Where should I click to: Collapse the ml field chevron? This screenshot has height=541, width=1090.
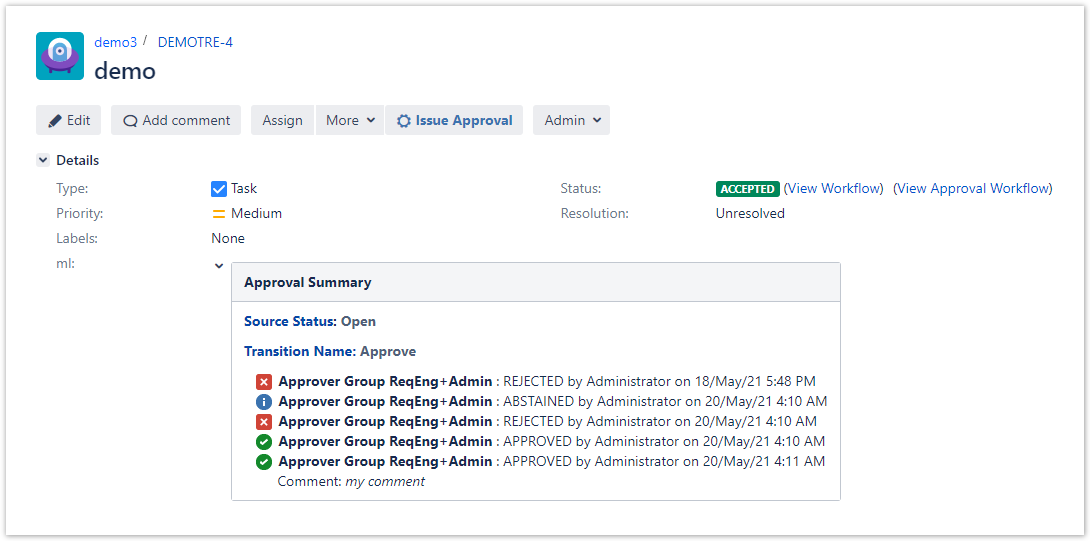[x=219, y=266]
